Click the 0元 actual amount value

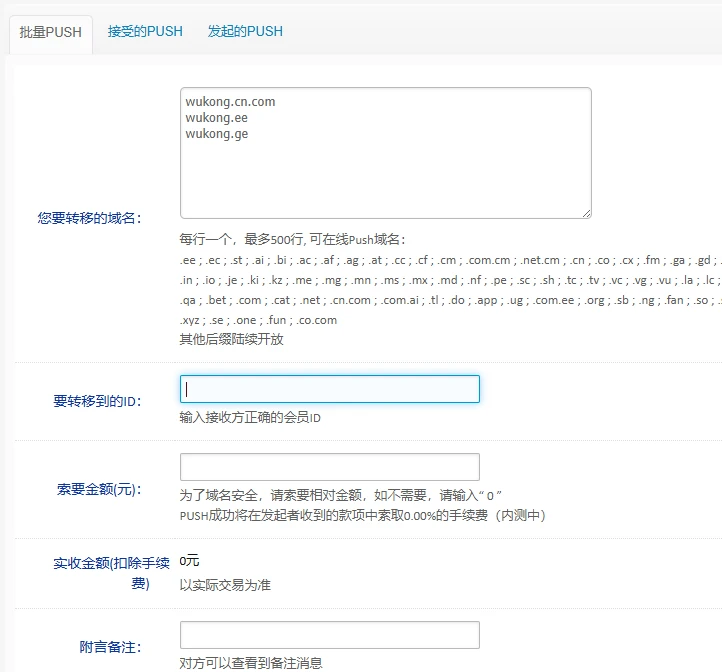[189, 560]
